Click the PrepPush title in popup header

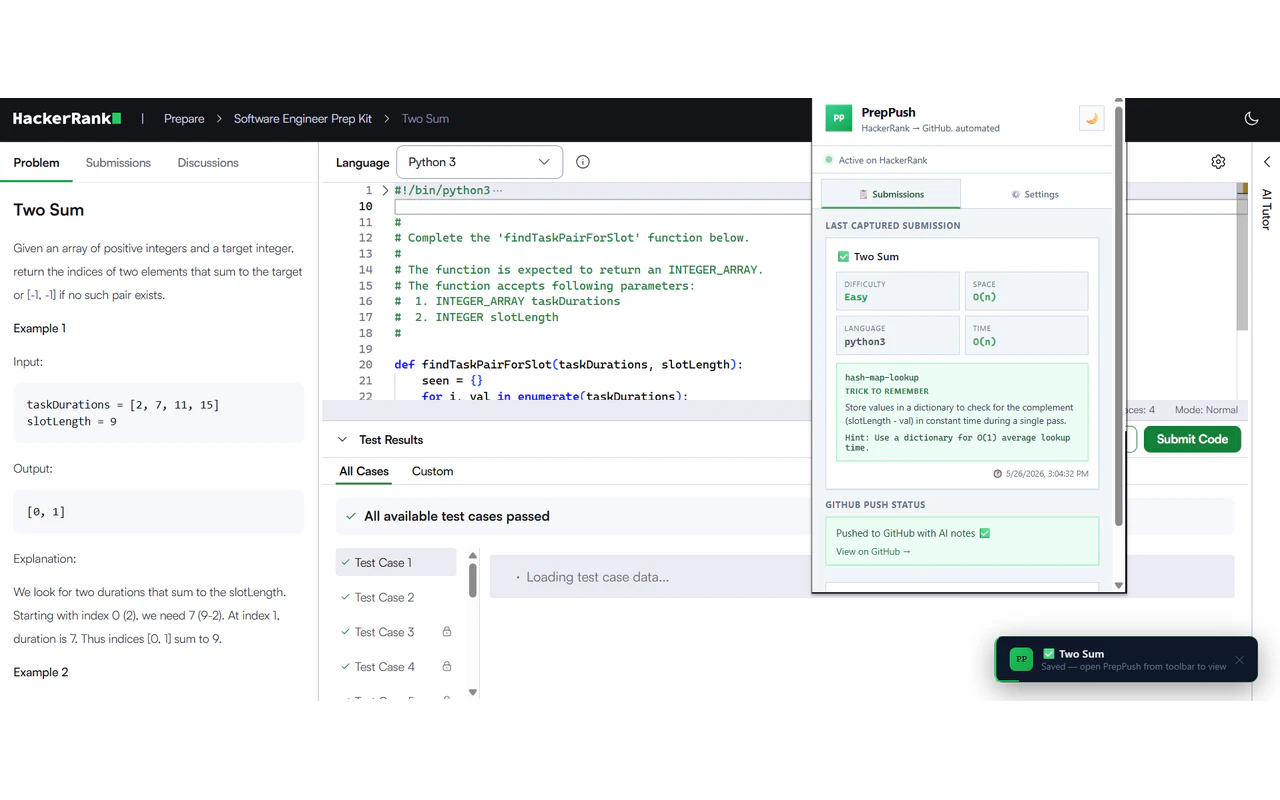888,113
